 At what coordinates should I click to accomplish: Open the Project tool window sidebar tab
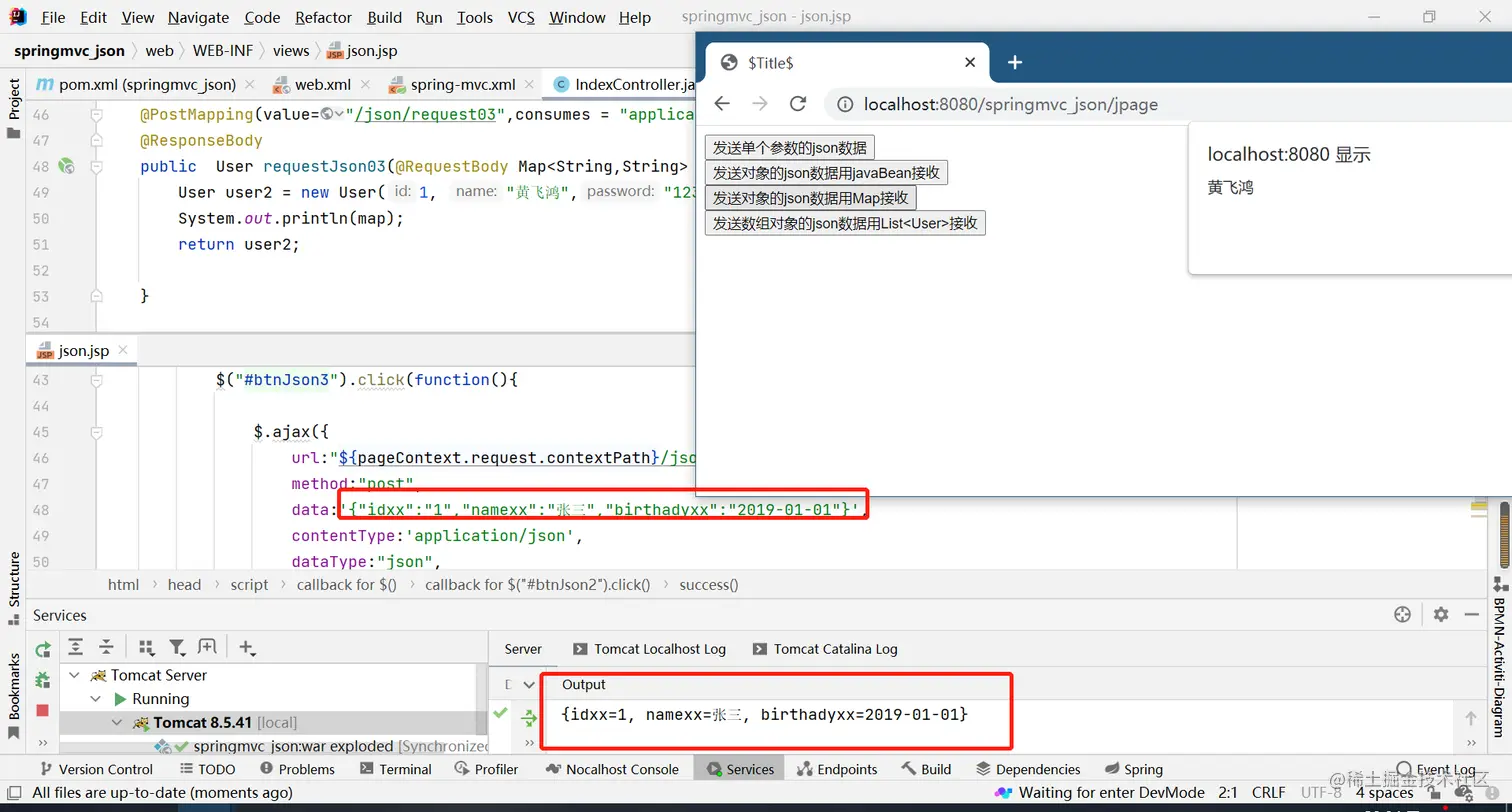pyautogui.click(x=14, y=108)
